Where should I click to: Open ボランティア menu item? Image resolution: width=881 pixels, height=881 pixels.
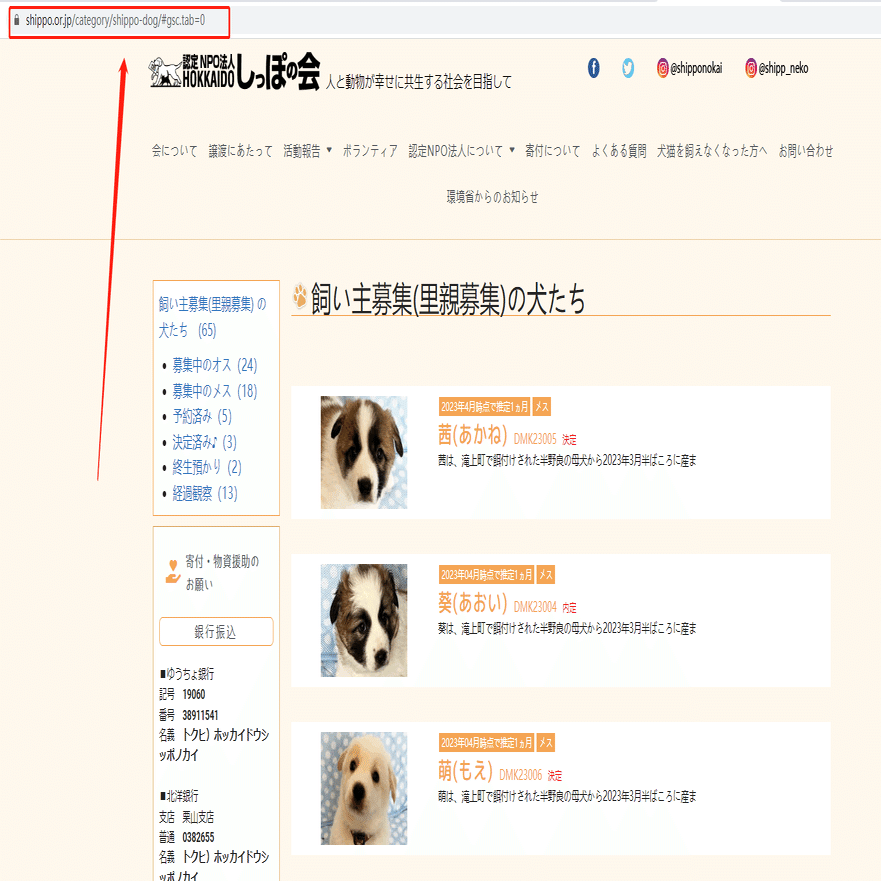pos(370,151)
